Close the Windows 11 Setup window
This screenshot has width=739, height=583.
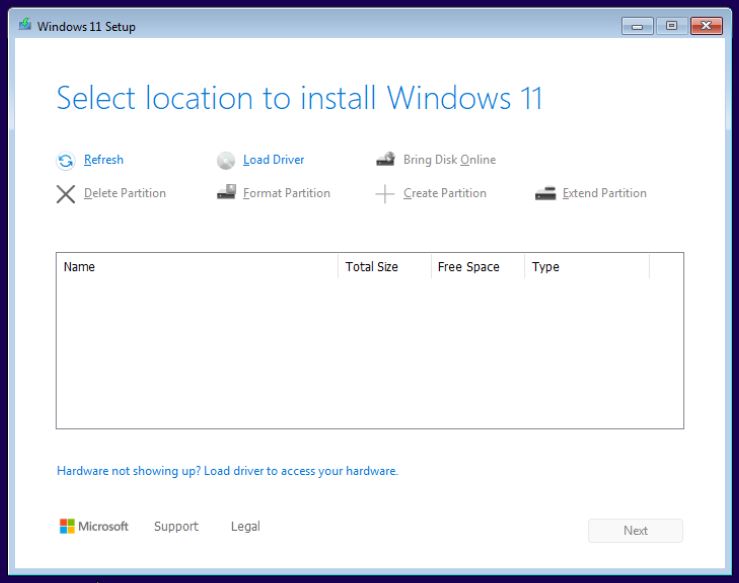pyautogui.click(x=706, y=26)
